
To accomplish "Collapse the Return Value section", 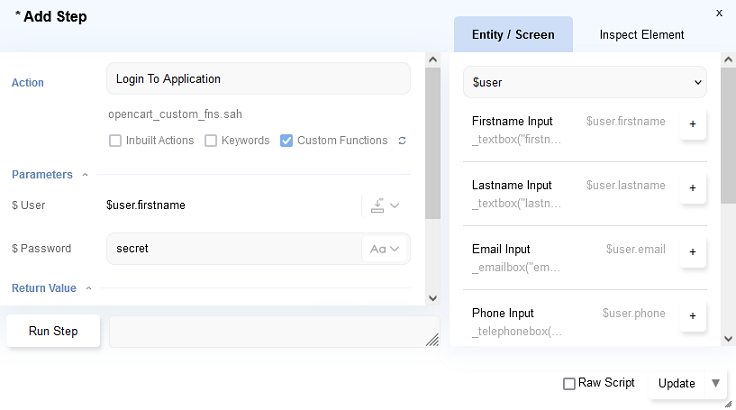I will pyautogui.click(x=88, y=289).
